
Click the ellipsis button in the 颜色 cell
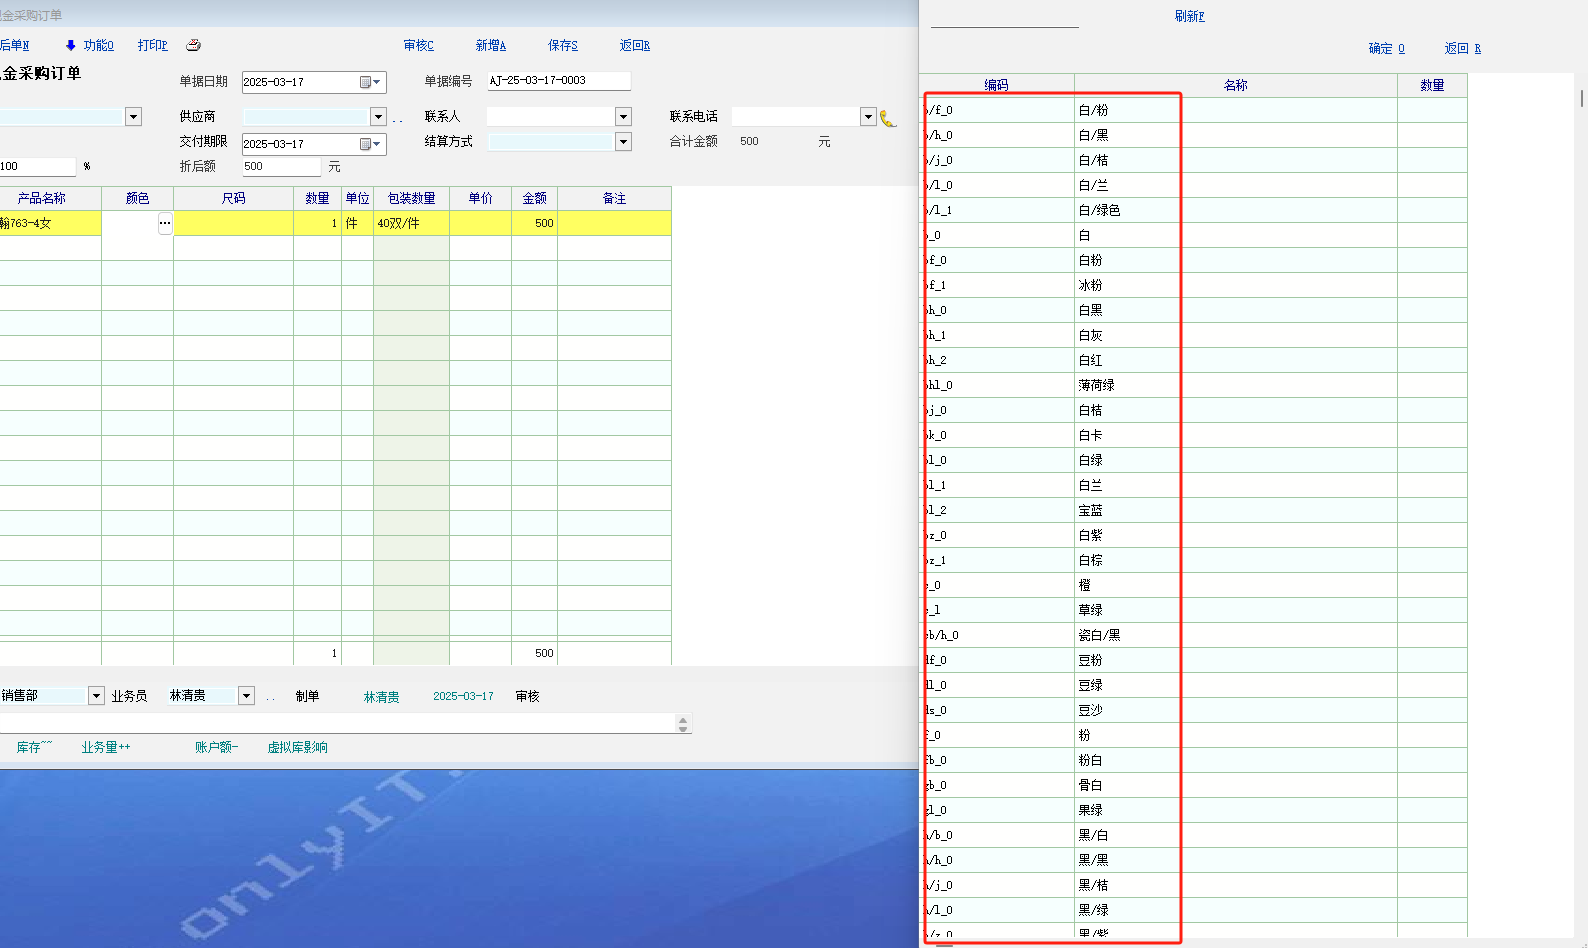[165, 224]
